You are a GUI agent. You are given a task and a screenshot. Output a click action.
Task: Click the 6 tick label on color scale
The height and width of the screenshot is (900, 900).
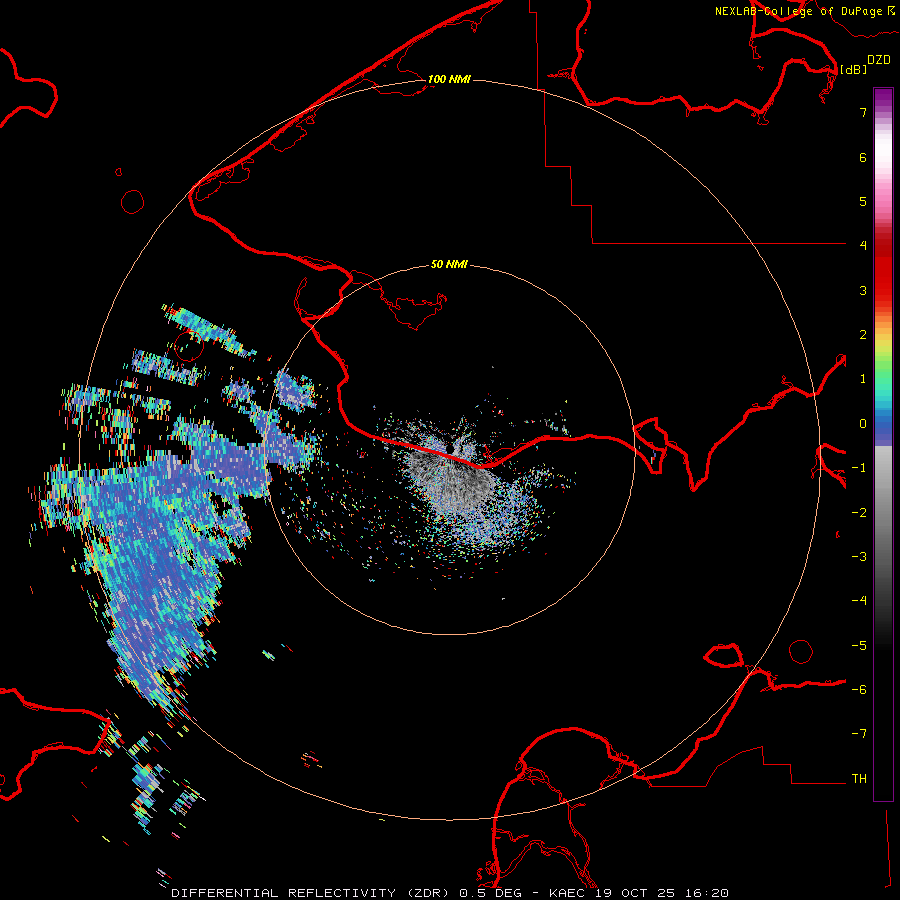(863, 157)
